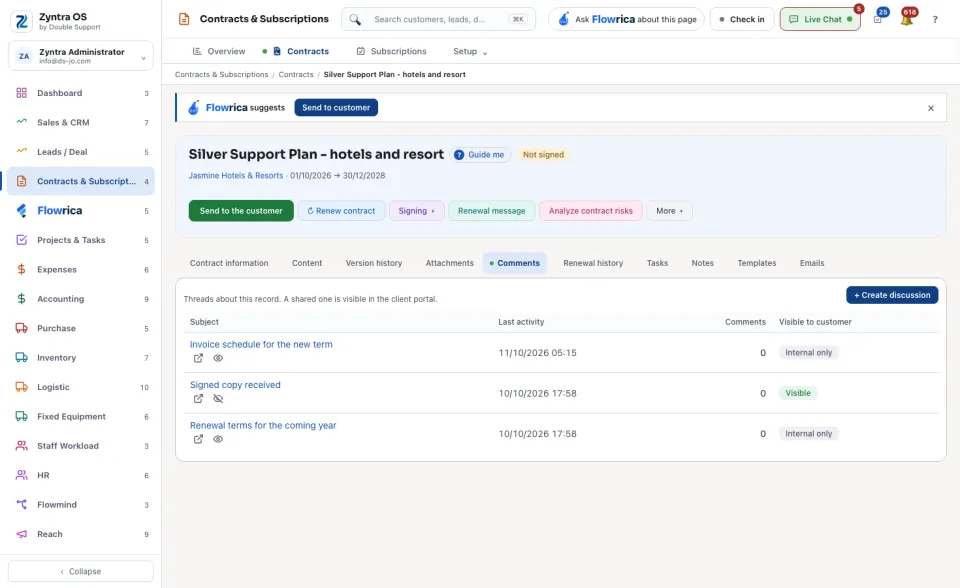Viewport: 960px width, 588px height.
Task: Open the Emails tab
Action: coord(812,263)
